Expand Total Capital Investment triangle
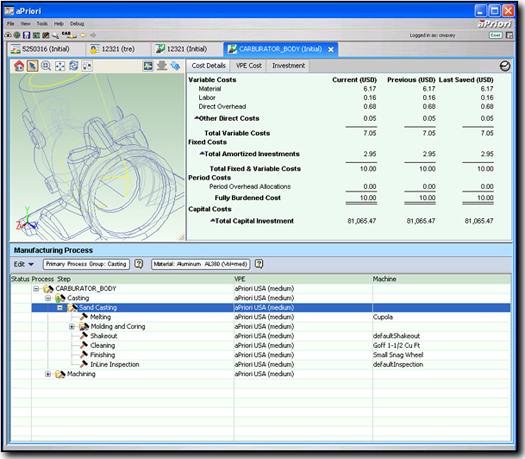Screen dimensions: 525x459 213,220
